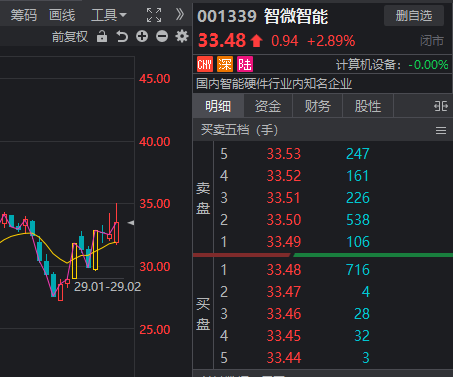Select the 画线 menu item
This screenshot has height=377, width=453.
pyautogui.click(x=62, y=15)
